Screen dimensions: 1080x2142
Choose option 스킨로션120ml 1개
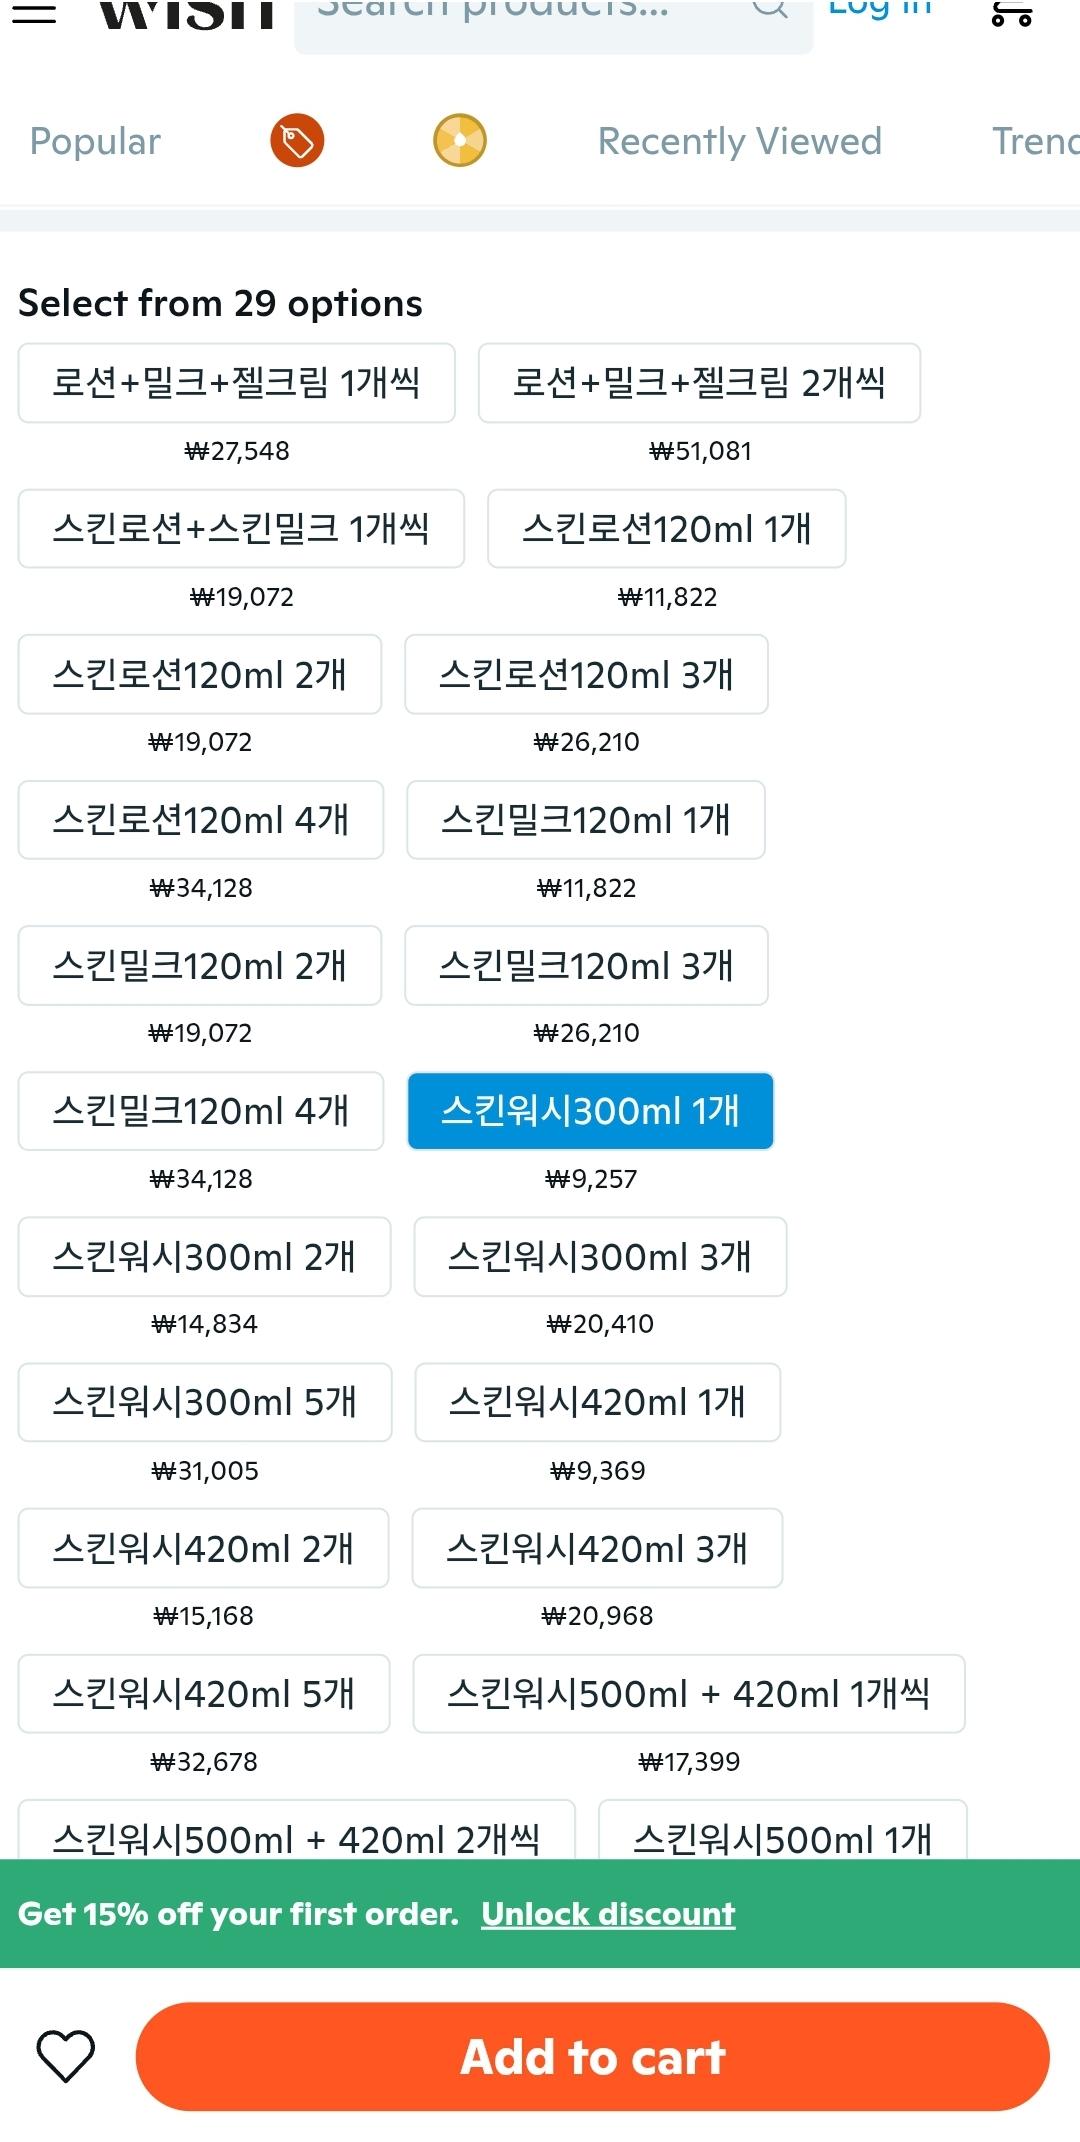(667, 529)
